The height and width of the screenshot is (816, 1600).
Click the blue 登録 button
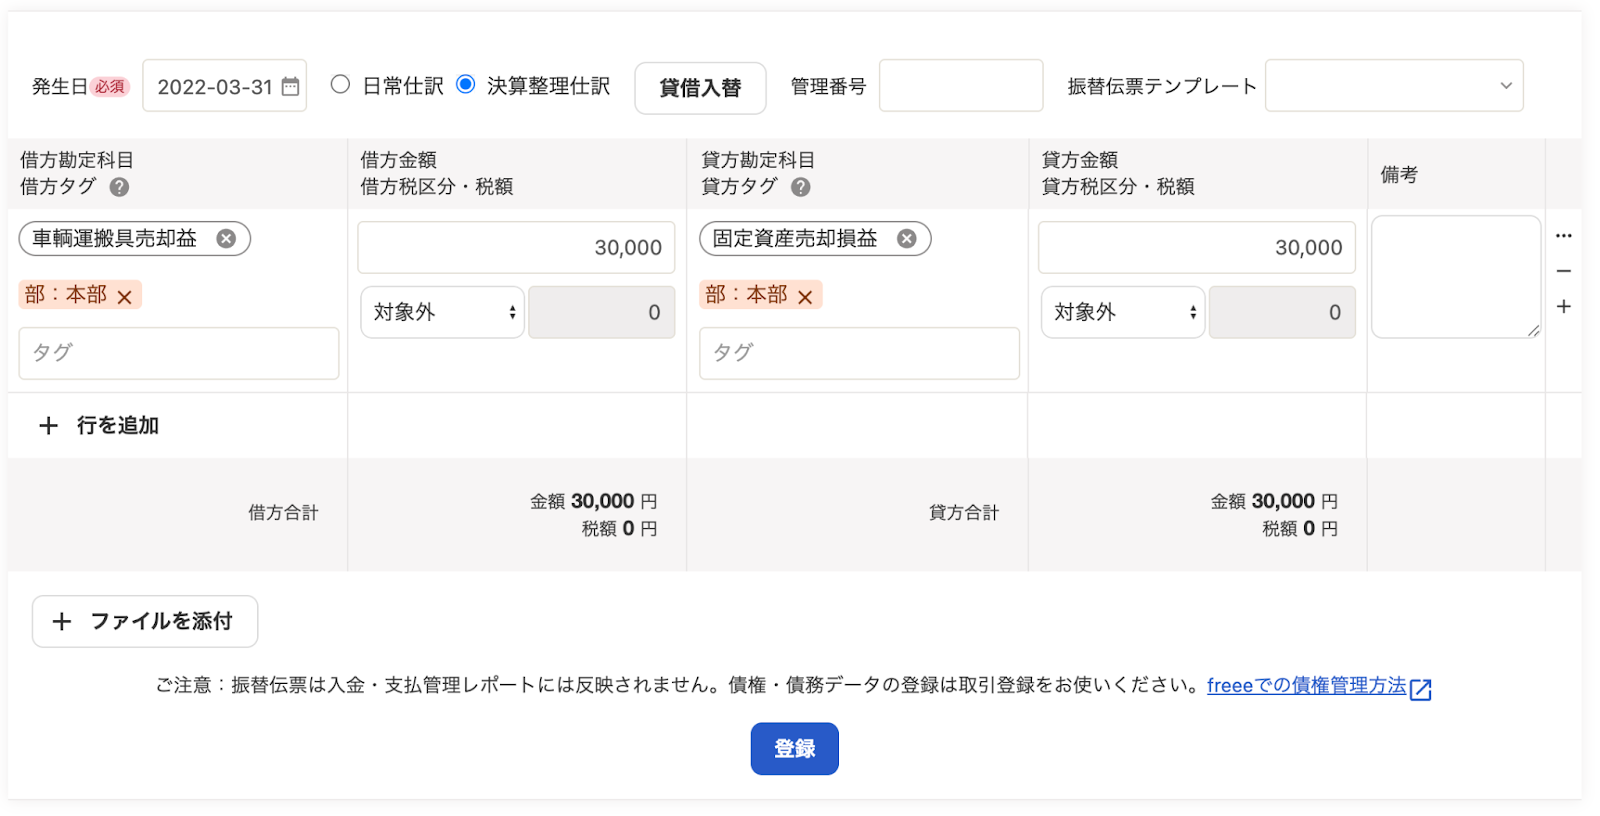795,749
